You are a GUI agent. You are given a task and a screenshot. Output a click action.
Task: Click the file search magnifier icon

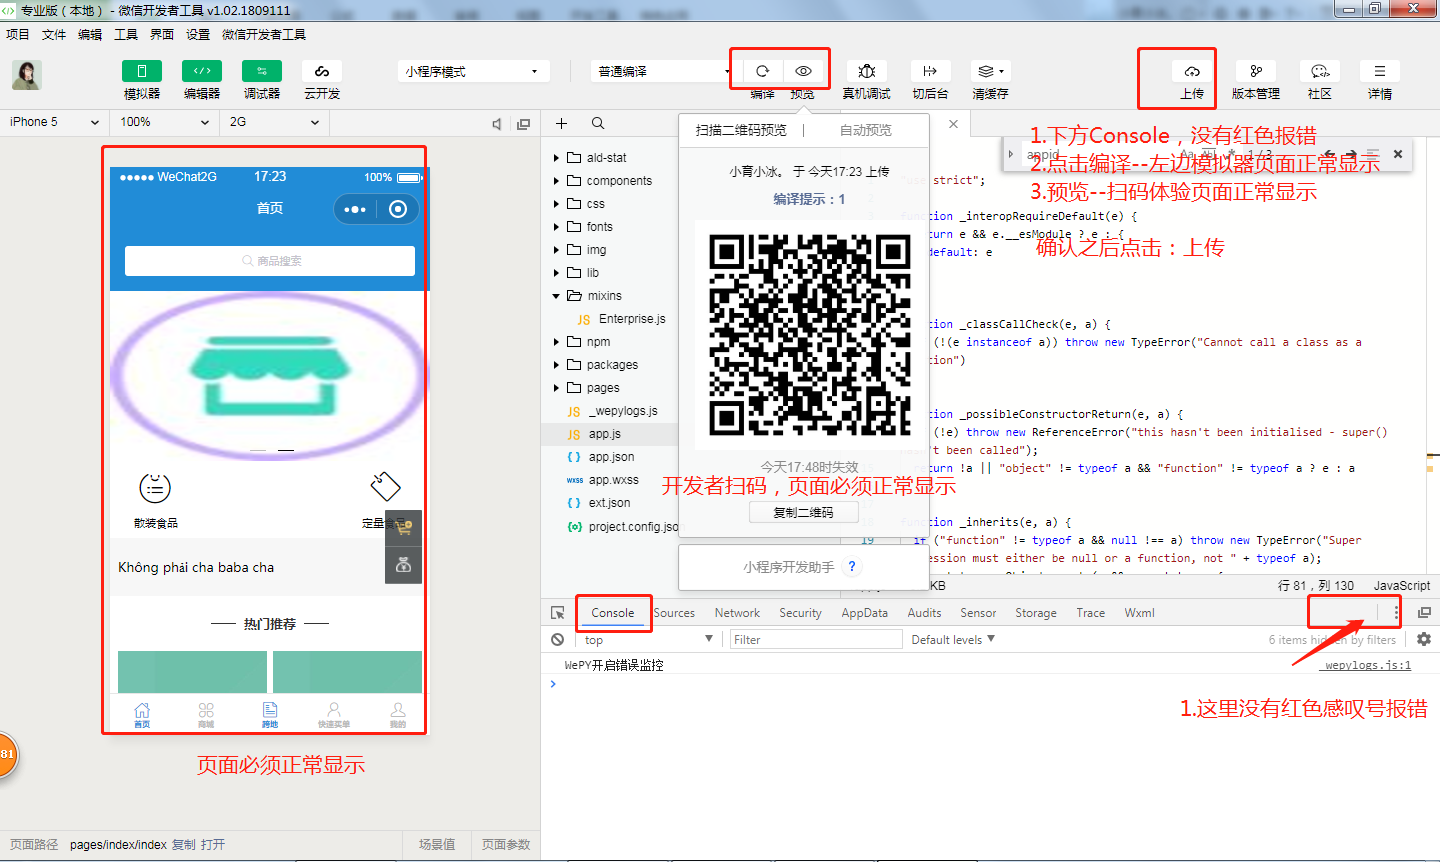coord(598,123)
